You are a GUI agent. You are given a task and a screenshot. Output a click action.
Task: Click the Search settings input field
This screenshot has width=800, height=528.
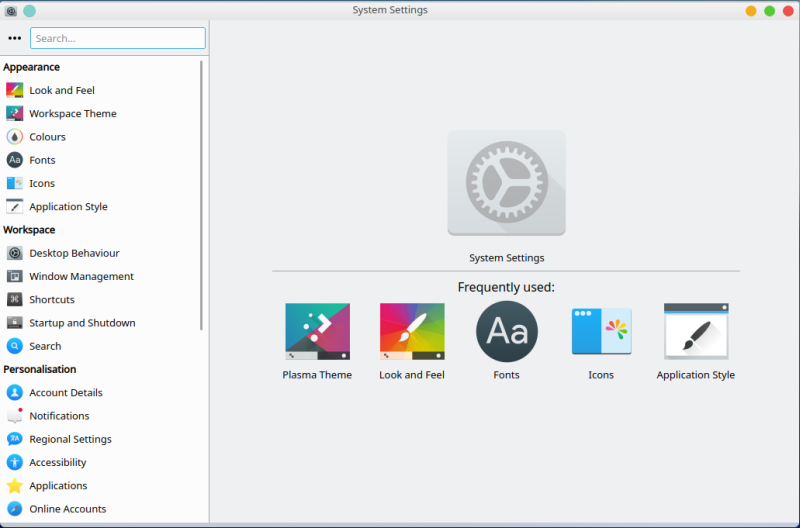point(117,38)
